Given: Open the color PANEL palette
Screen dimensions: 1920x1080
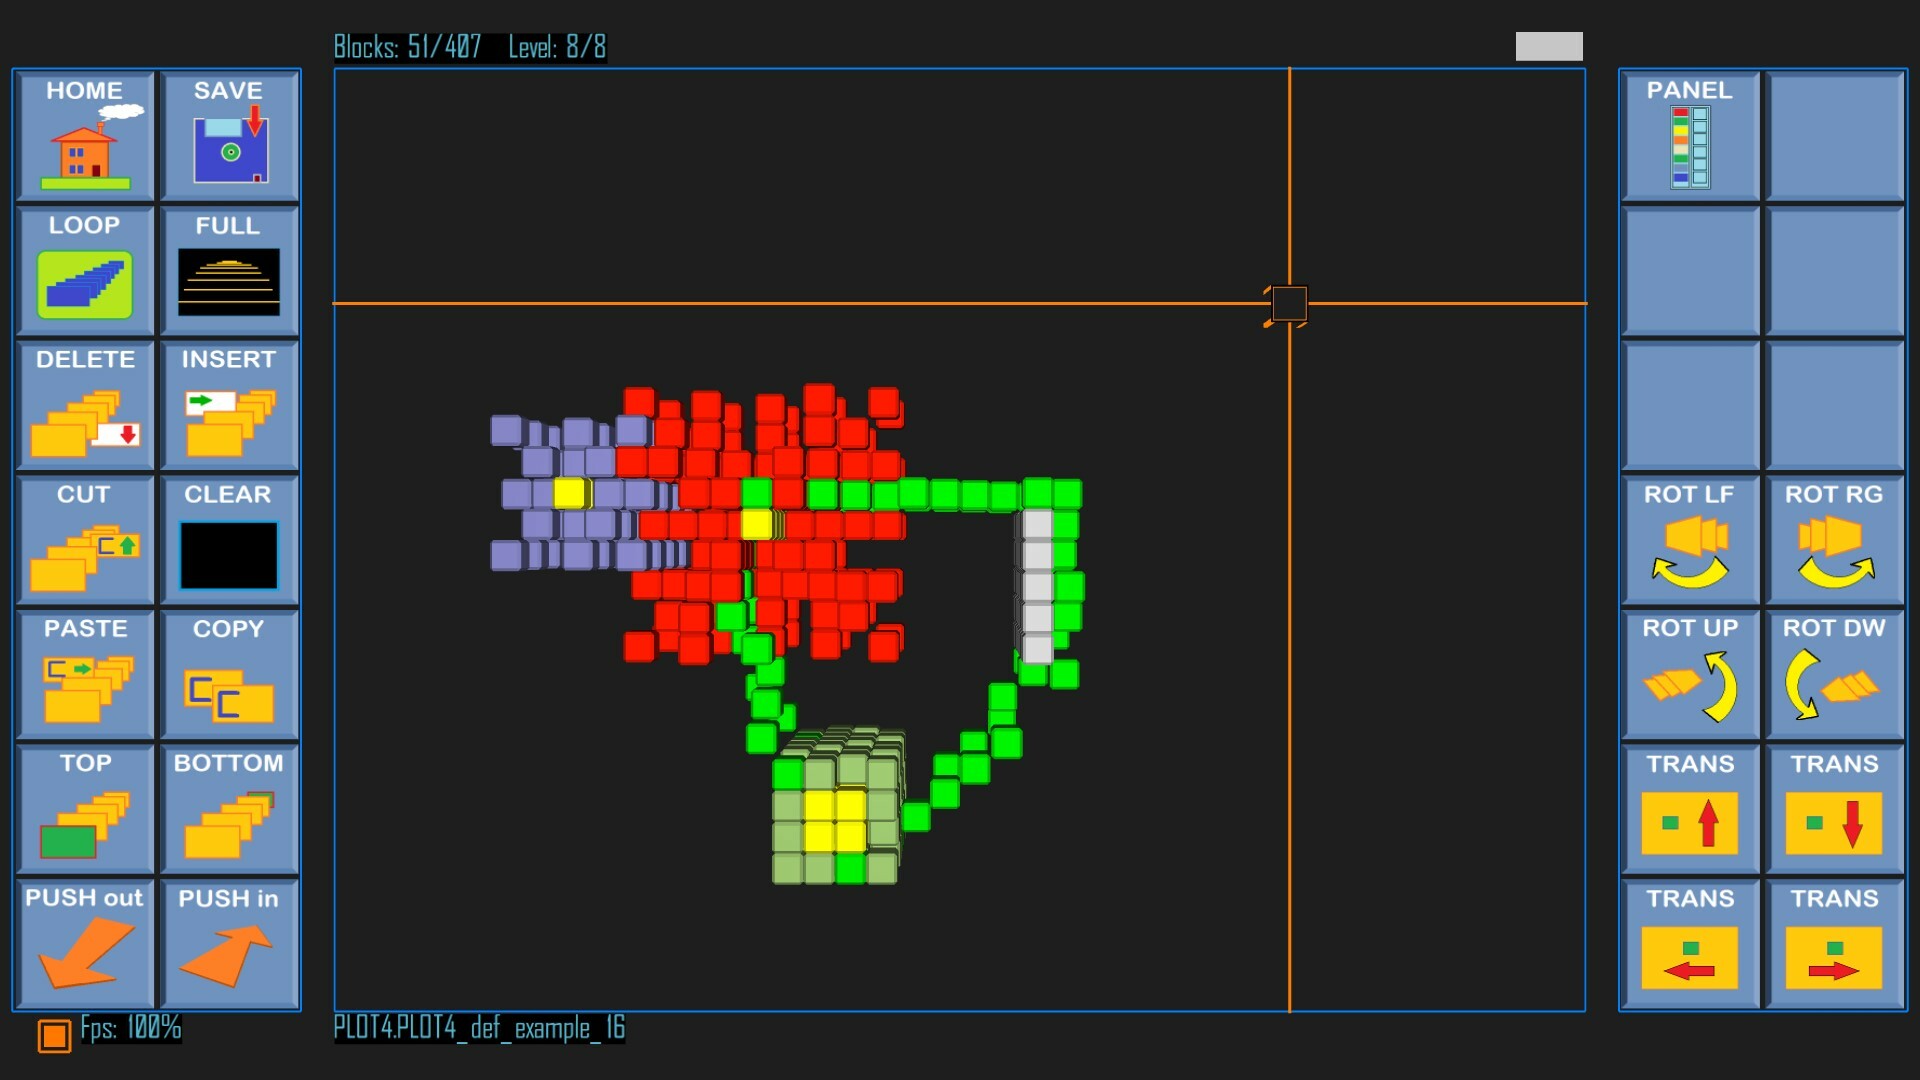Looking at the screenshot, I should tap(1690, 137).
